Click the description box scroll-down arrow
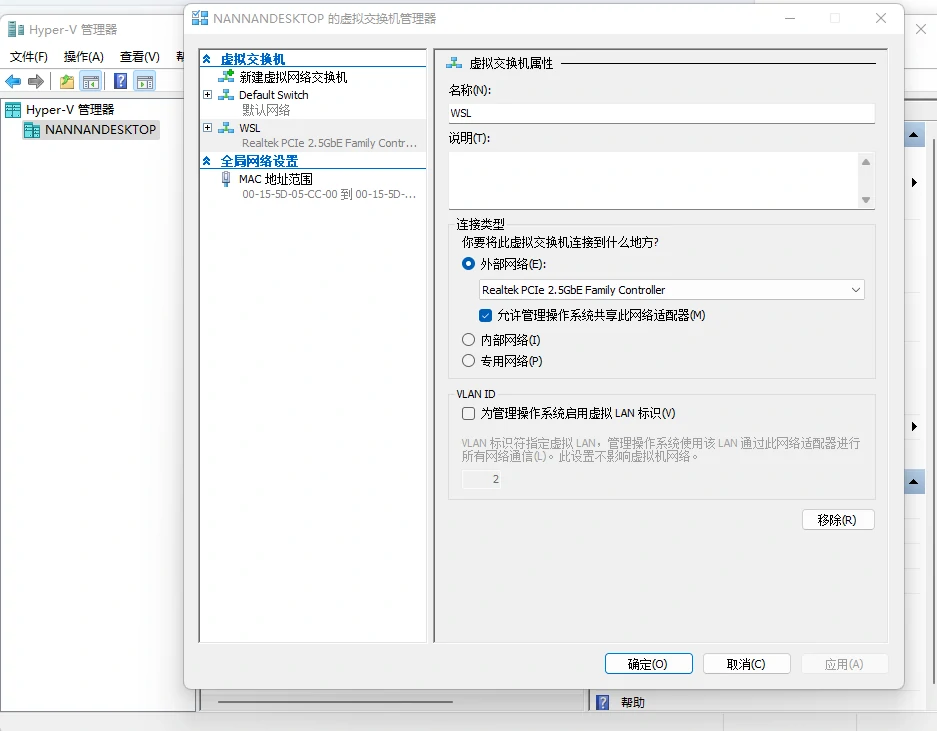Viewport: 937px width, 731px height. click(866, 200)
